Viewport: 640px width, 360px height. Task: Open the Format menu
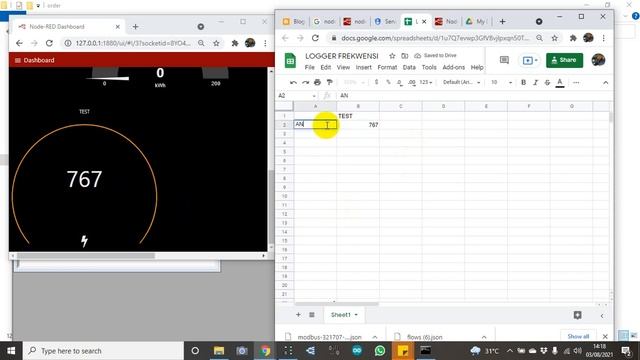(387, 67)
